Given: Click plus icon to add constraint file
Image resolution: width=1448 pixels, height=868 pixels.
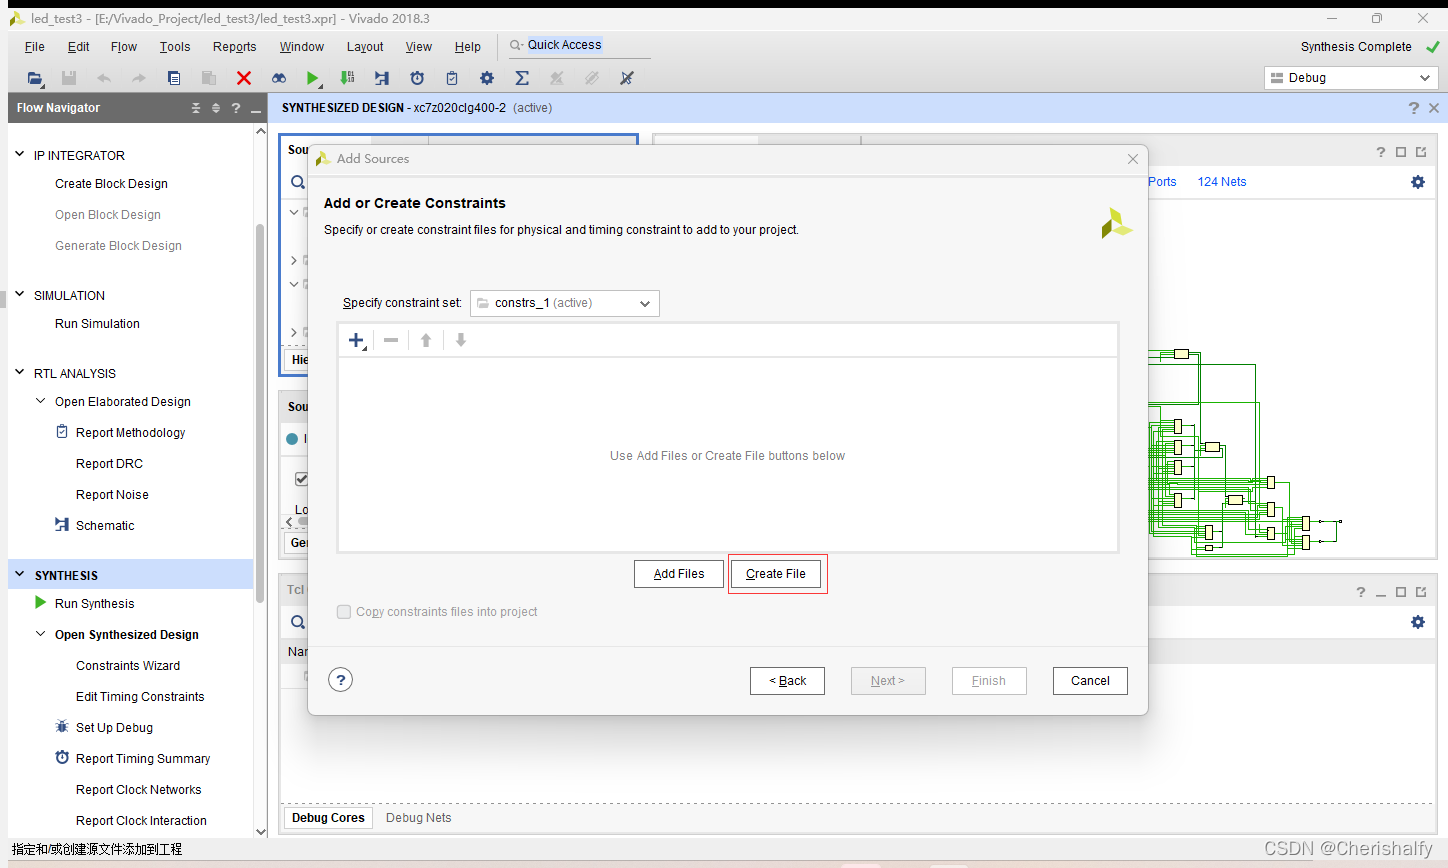Looking at the screenshot, I should (x=356, y=340).
